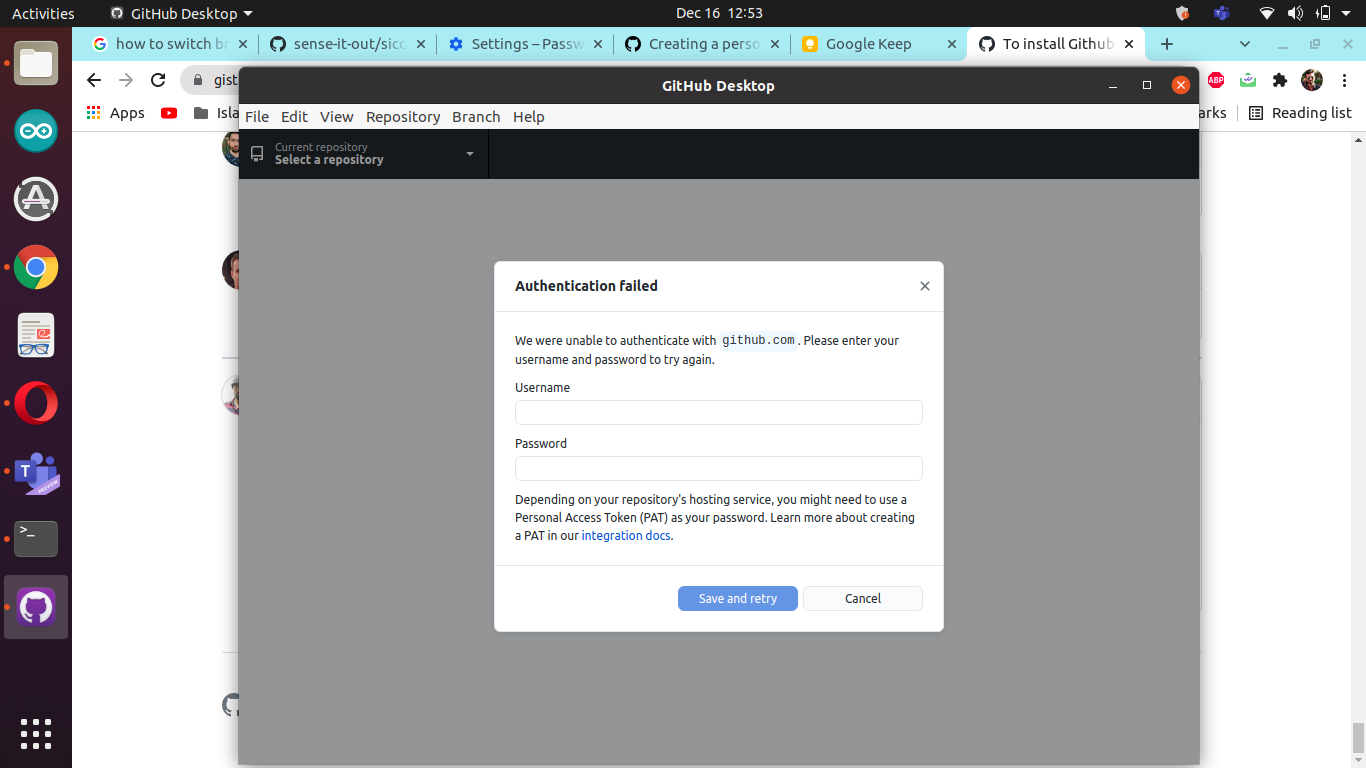Viewport: 1366px width, 768px height.
Task: Click the Save and retry button
Action: coord(737,598)
